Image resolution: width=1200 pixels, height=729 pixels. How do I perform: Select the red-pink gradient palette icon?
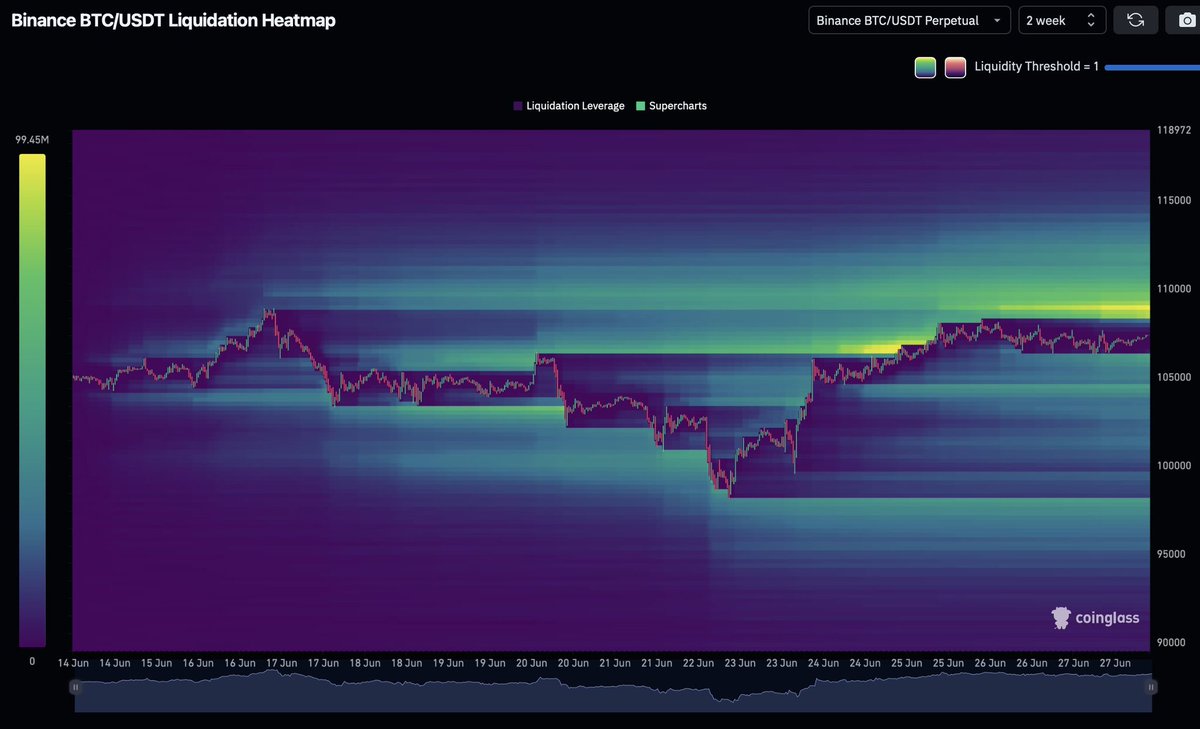955,67
